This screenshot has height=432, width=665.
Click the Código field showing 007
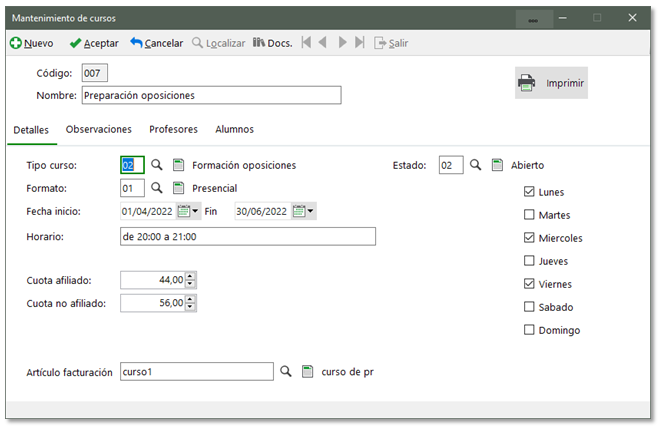[x=95, y=73]
